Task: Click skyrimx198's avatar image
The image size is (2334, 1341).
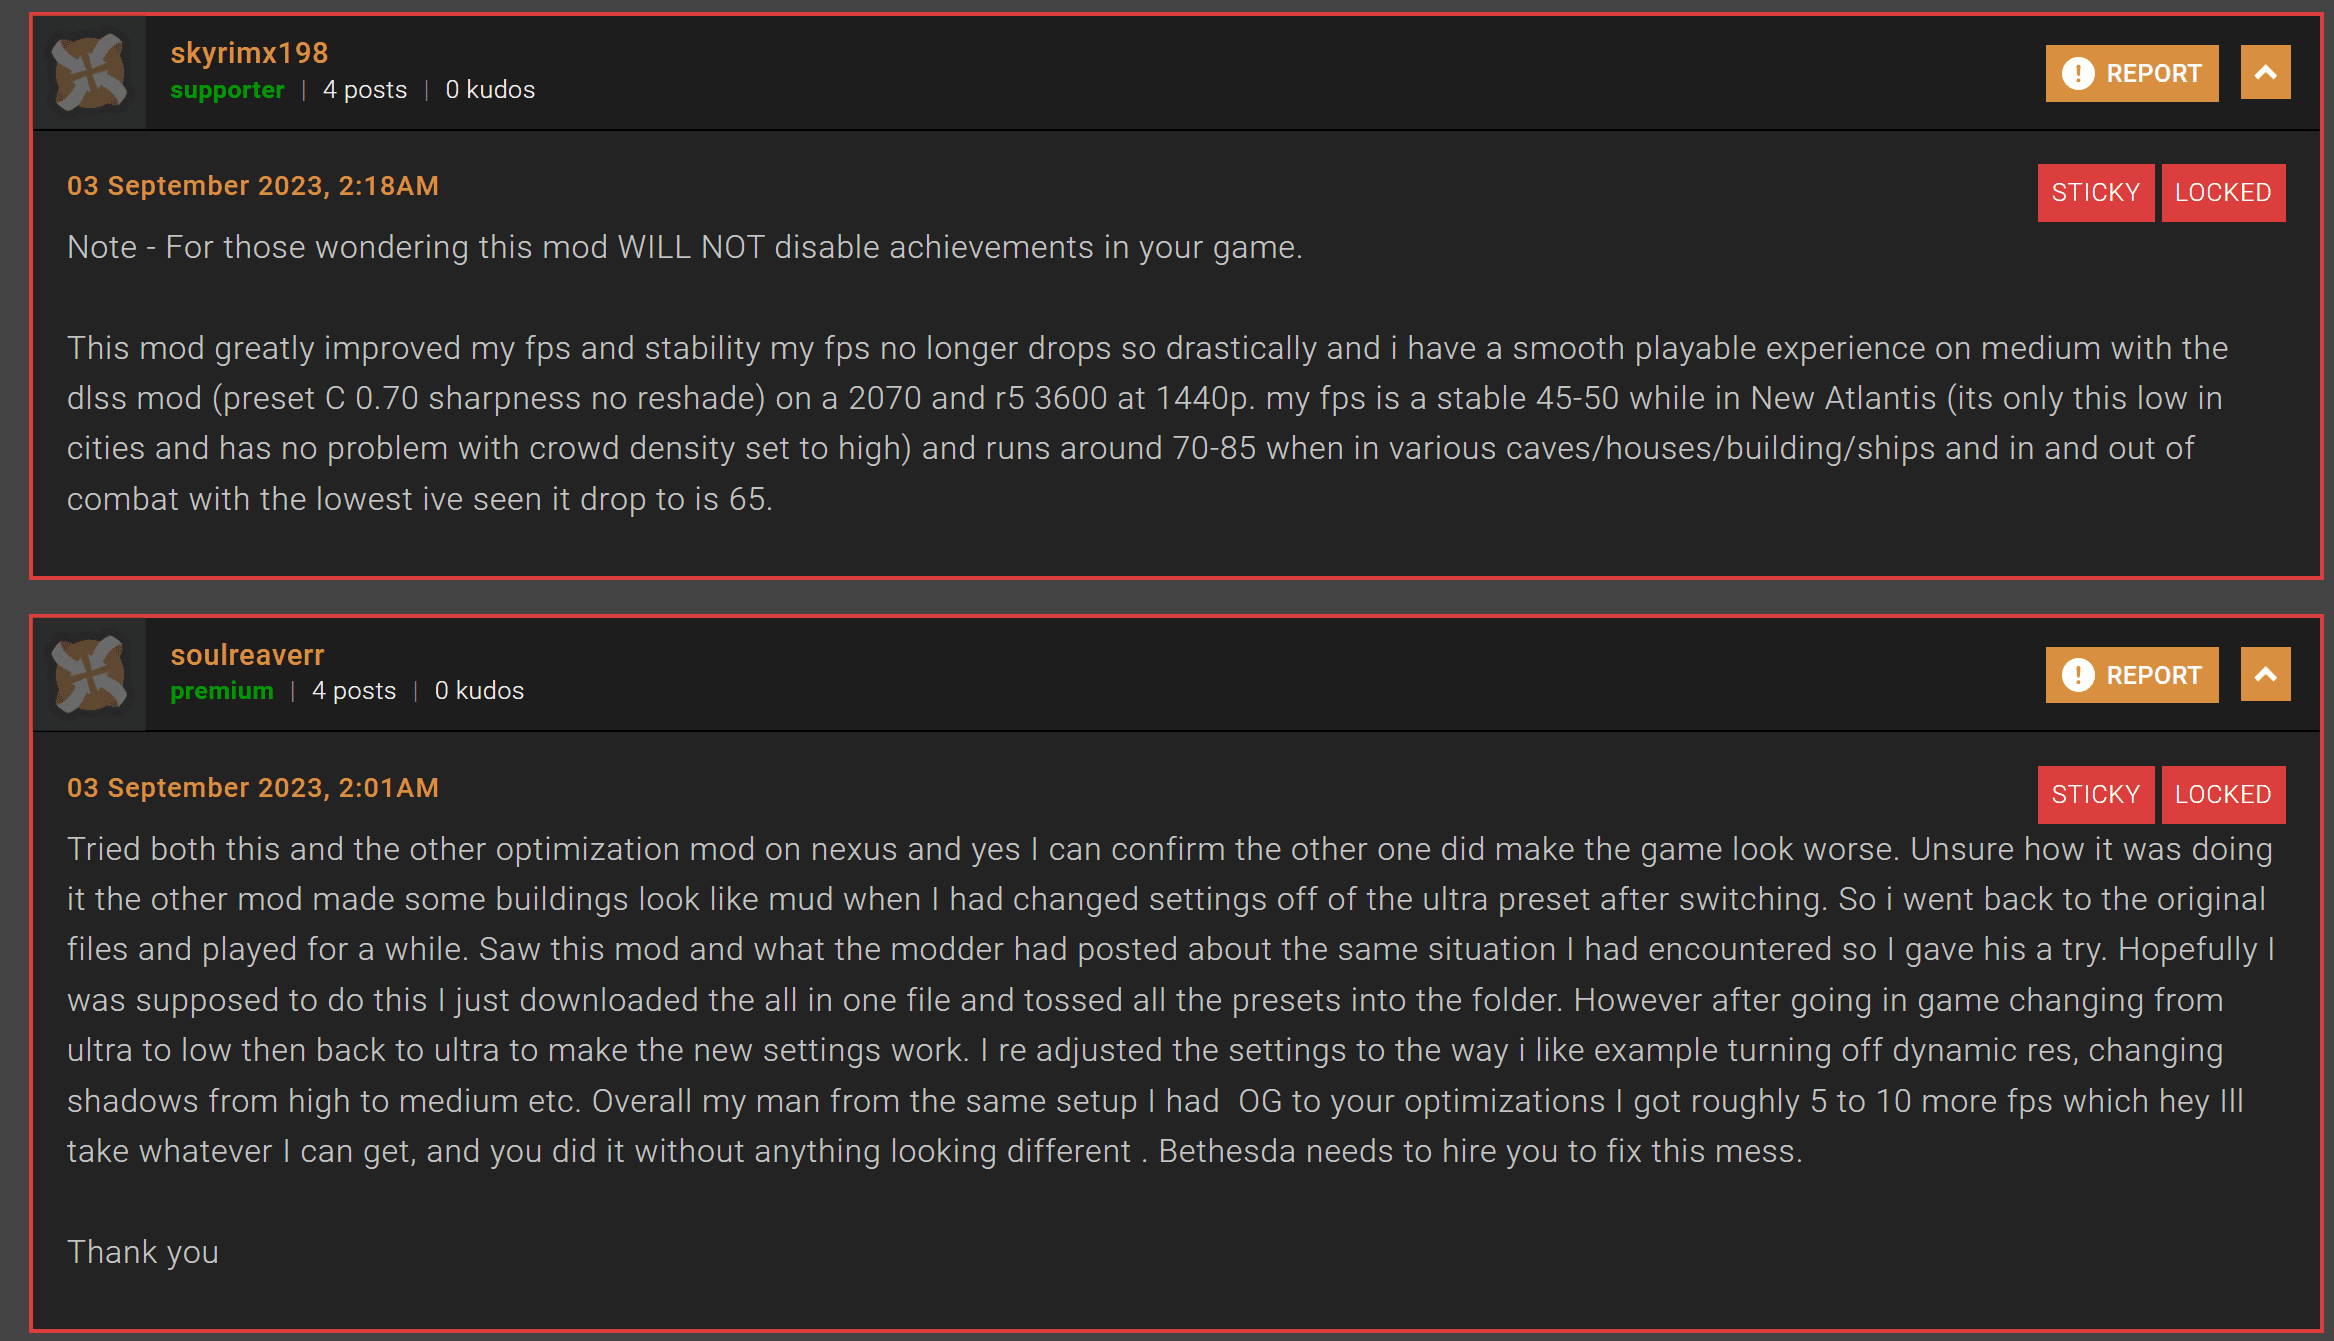Action: [x=90, y=72]
